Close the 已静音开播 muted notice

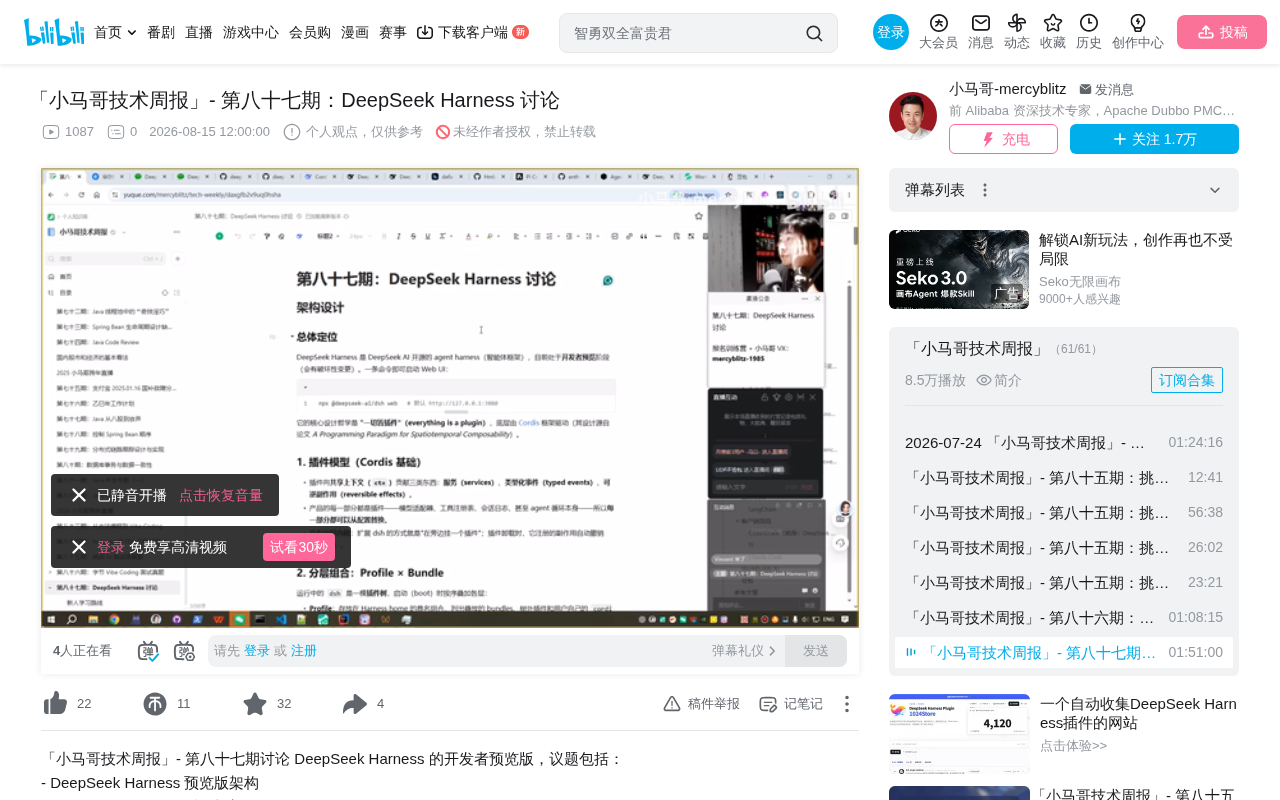click(79, 495)
